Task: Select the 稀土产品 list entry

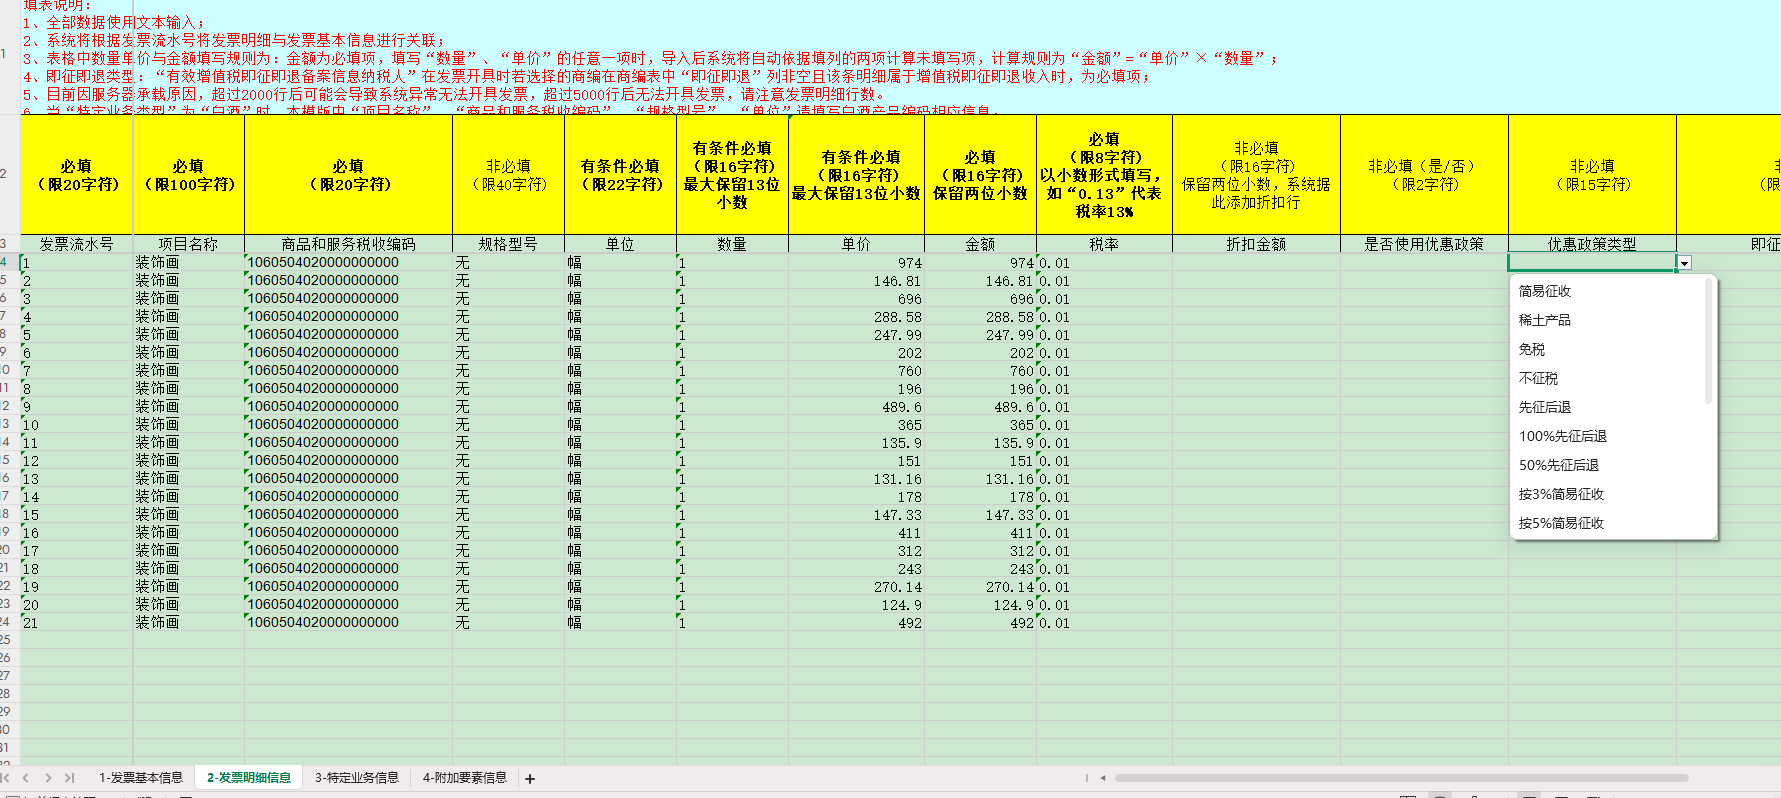Action: (x=1545, y=320)
